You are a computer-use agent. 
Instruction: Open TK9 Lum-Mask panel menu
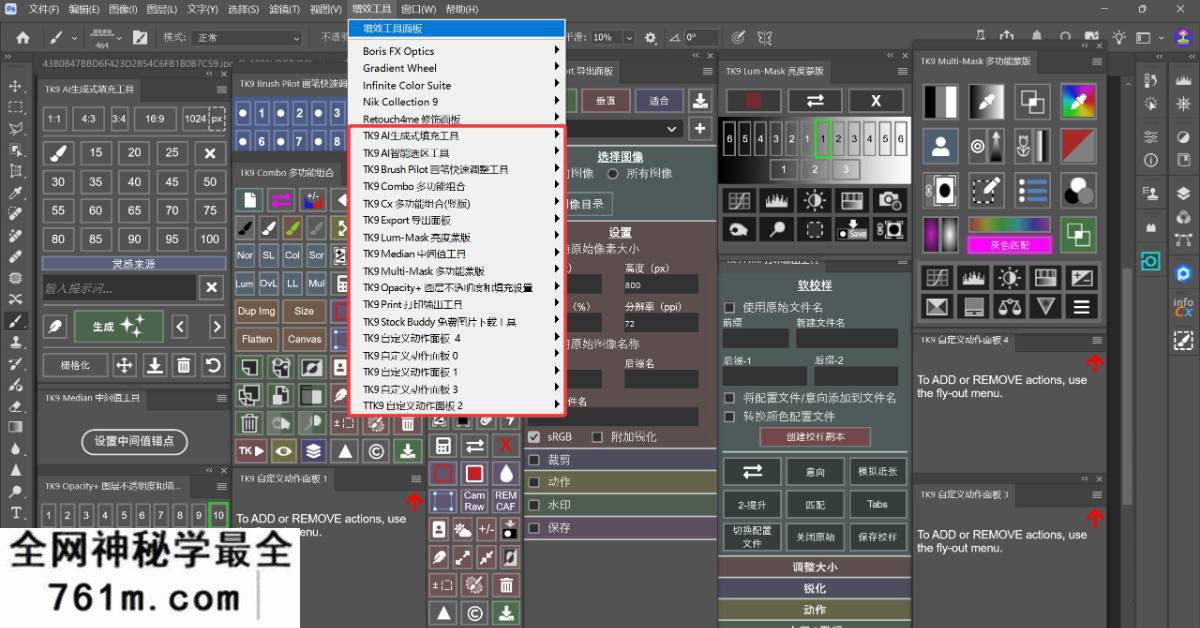(903, 71)
